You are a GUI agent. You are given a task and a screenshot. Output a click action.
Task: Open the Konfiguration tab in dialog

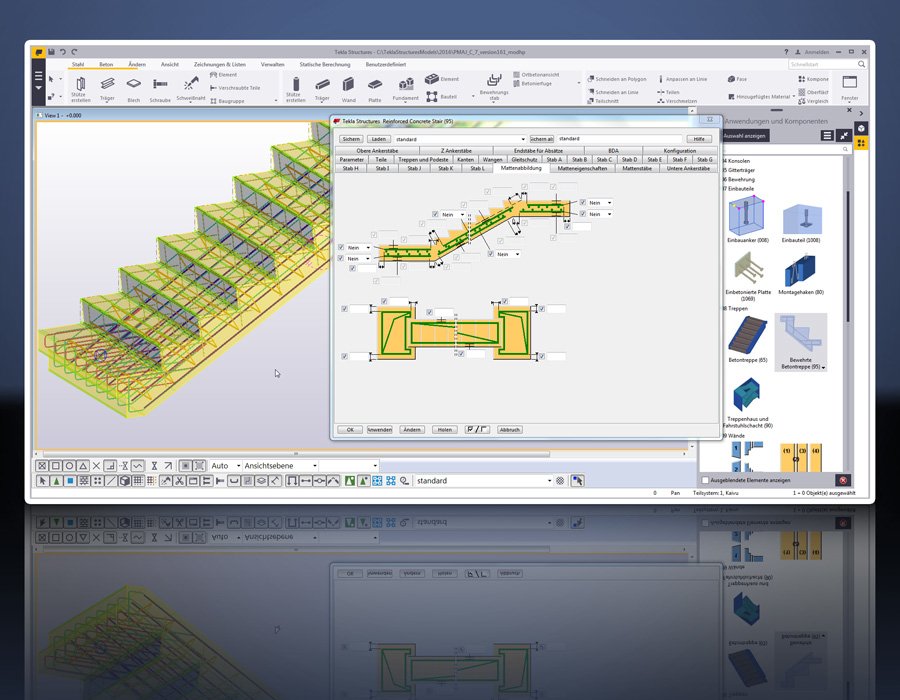pyautogui.click(x=680, y=151)
